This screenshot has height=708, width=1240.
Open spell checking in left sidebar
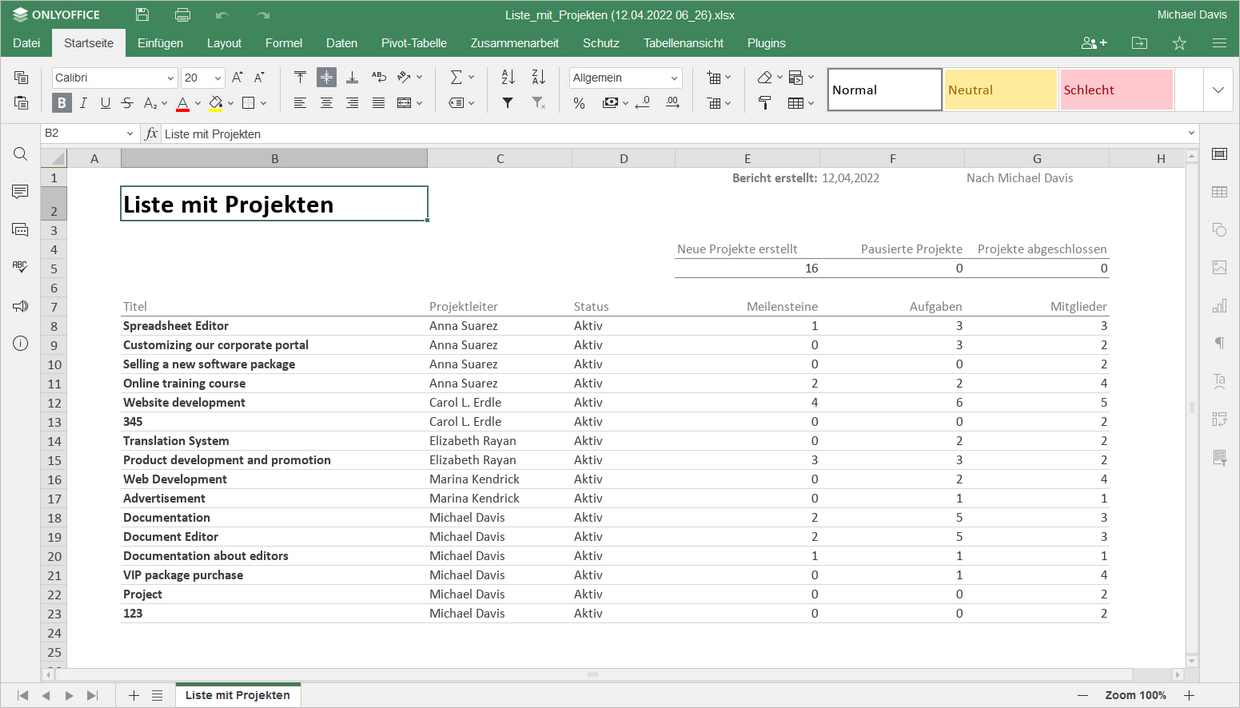point(20,267)
